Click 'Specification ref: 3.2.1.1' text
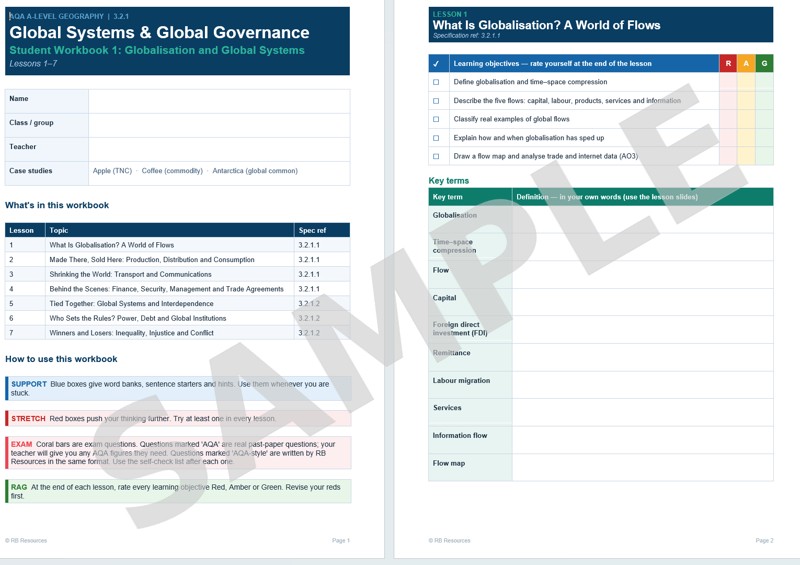 coord(466,36)
